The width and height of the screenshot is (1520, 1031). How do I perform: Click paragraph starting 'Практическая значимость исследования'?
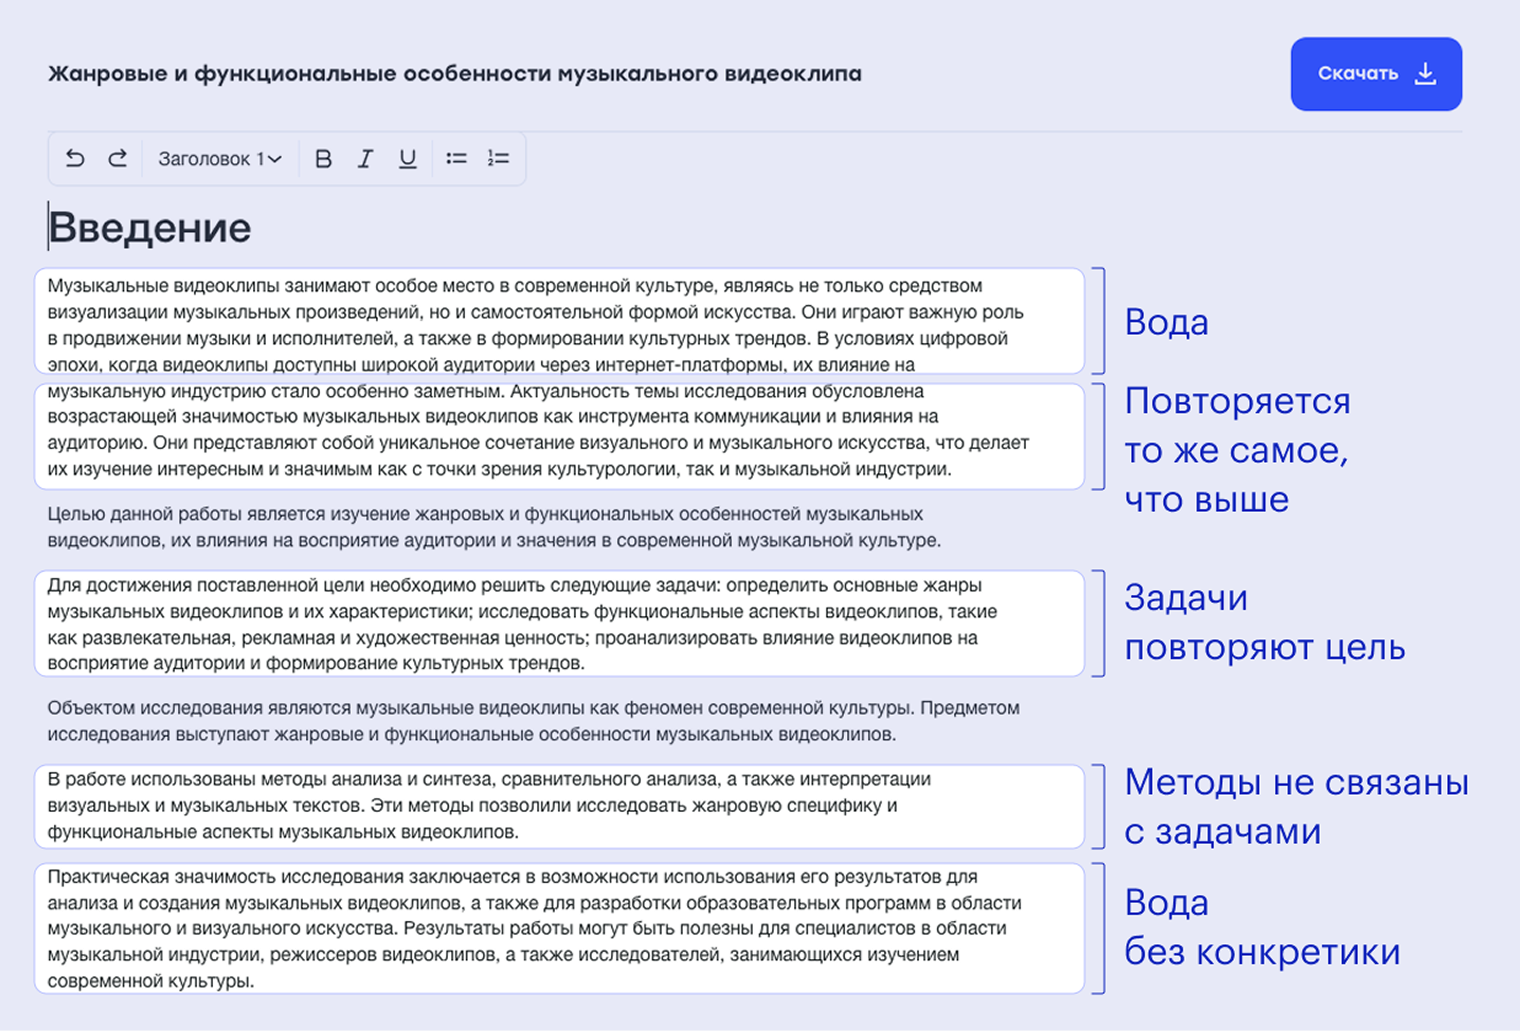click(x=534, y=929)
